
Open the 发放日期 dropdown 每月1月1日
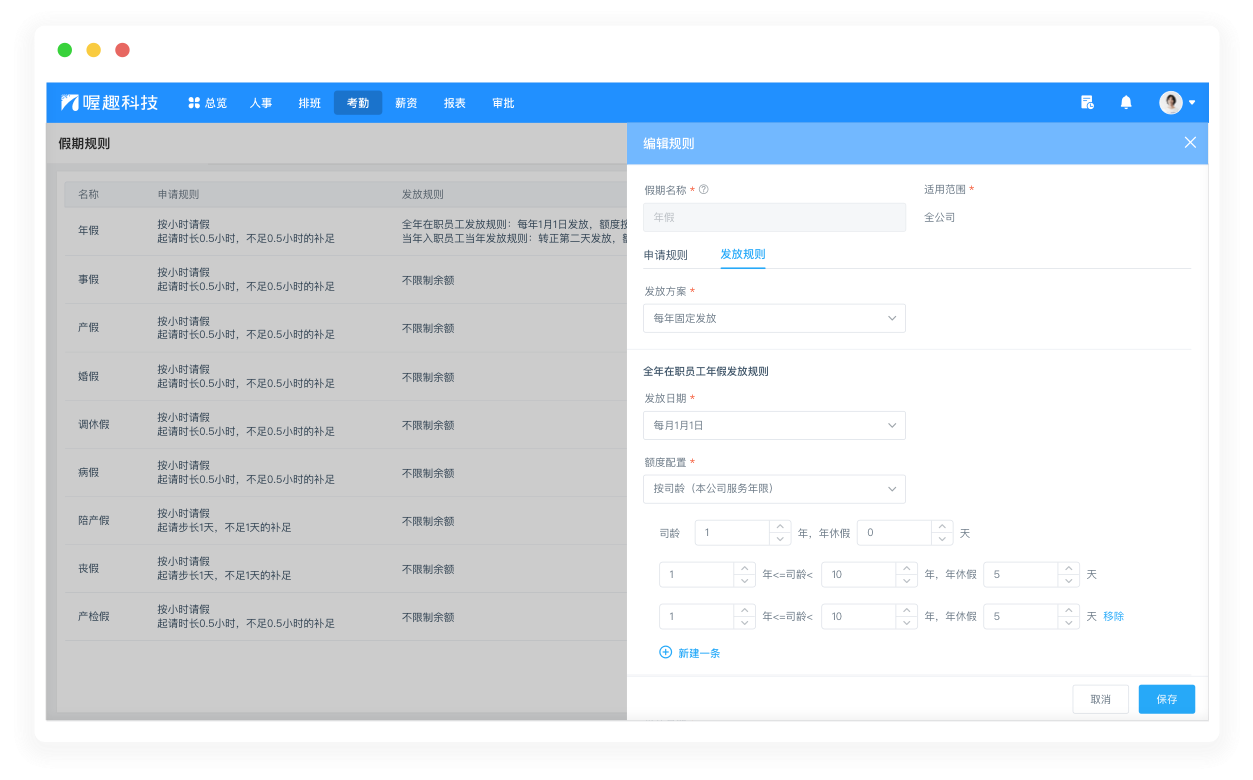(x=774, y=425)
